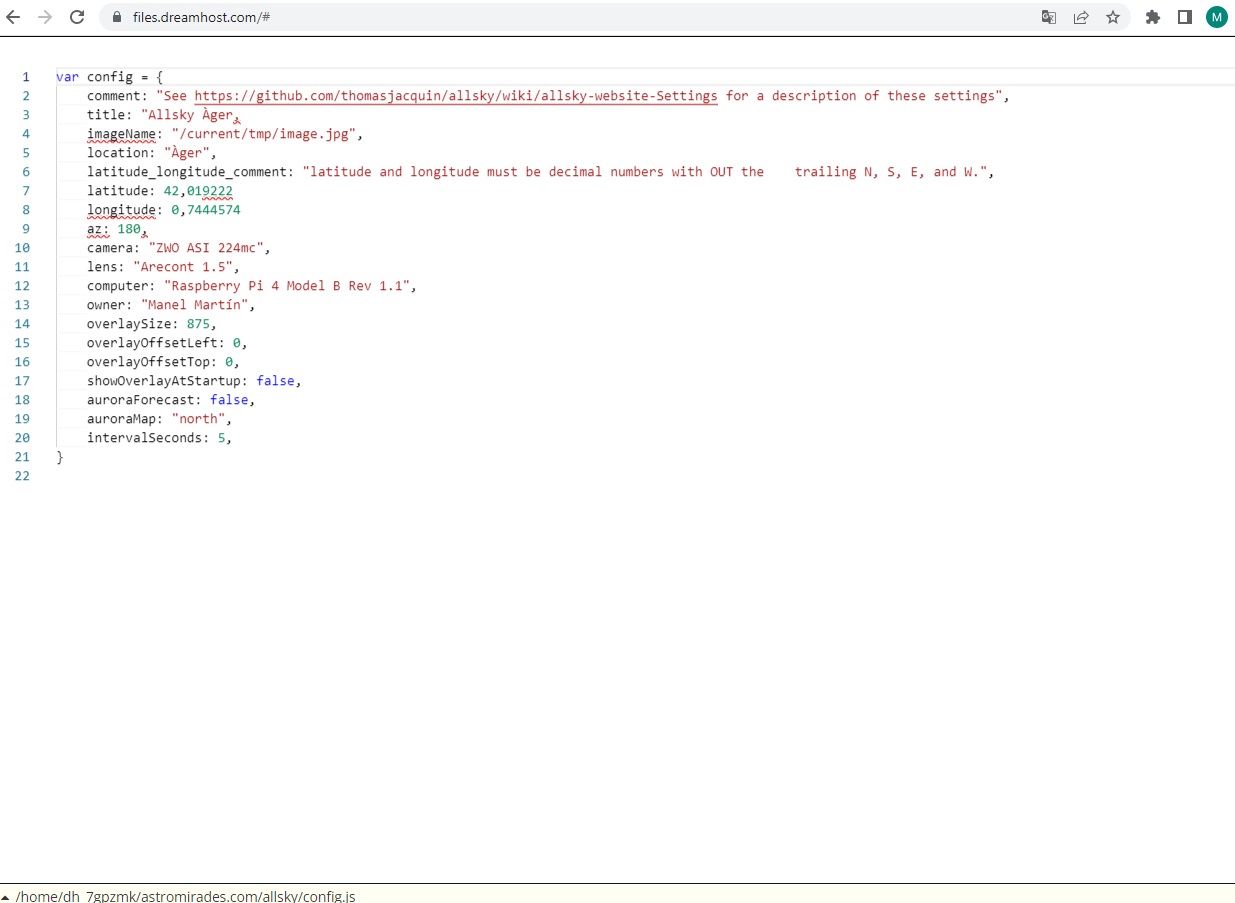Open the extensions puzzle icon
Screen dimensions: 1235x903
(1153, 17)
